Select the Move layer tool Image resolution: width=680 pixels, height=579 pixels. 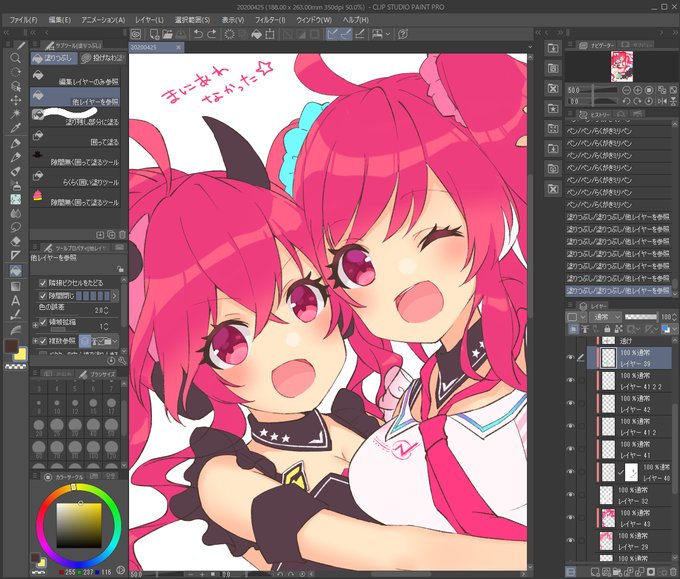pyautogui.click(x=16, y=100)
